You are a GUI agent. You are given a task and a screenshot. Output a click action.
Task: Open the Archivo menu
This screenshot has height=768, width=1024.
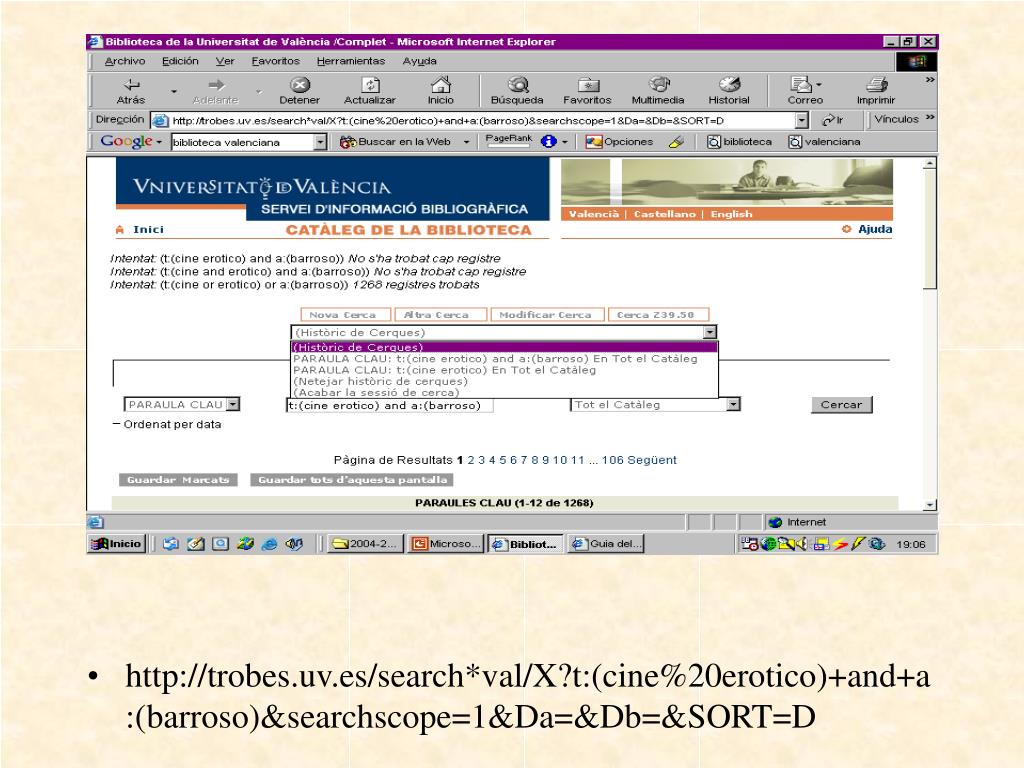[125, 61]
